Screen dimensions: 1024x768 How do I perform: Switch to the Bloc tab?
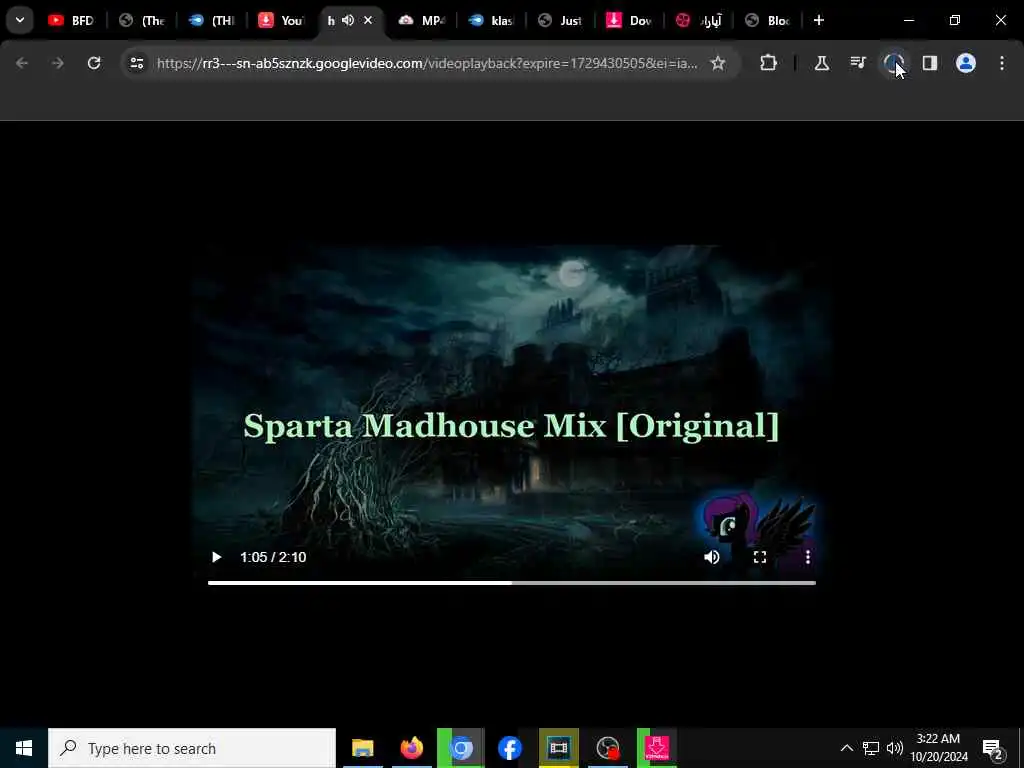(769, 20)
